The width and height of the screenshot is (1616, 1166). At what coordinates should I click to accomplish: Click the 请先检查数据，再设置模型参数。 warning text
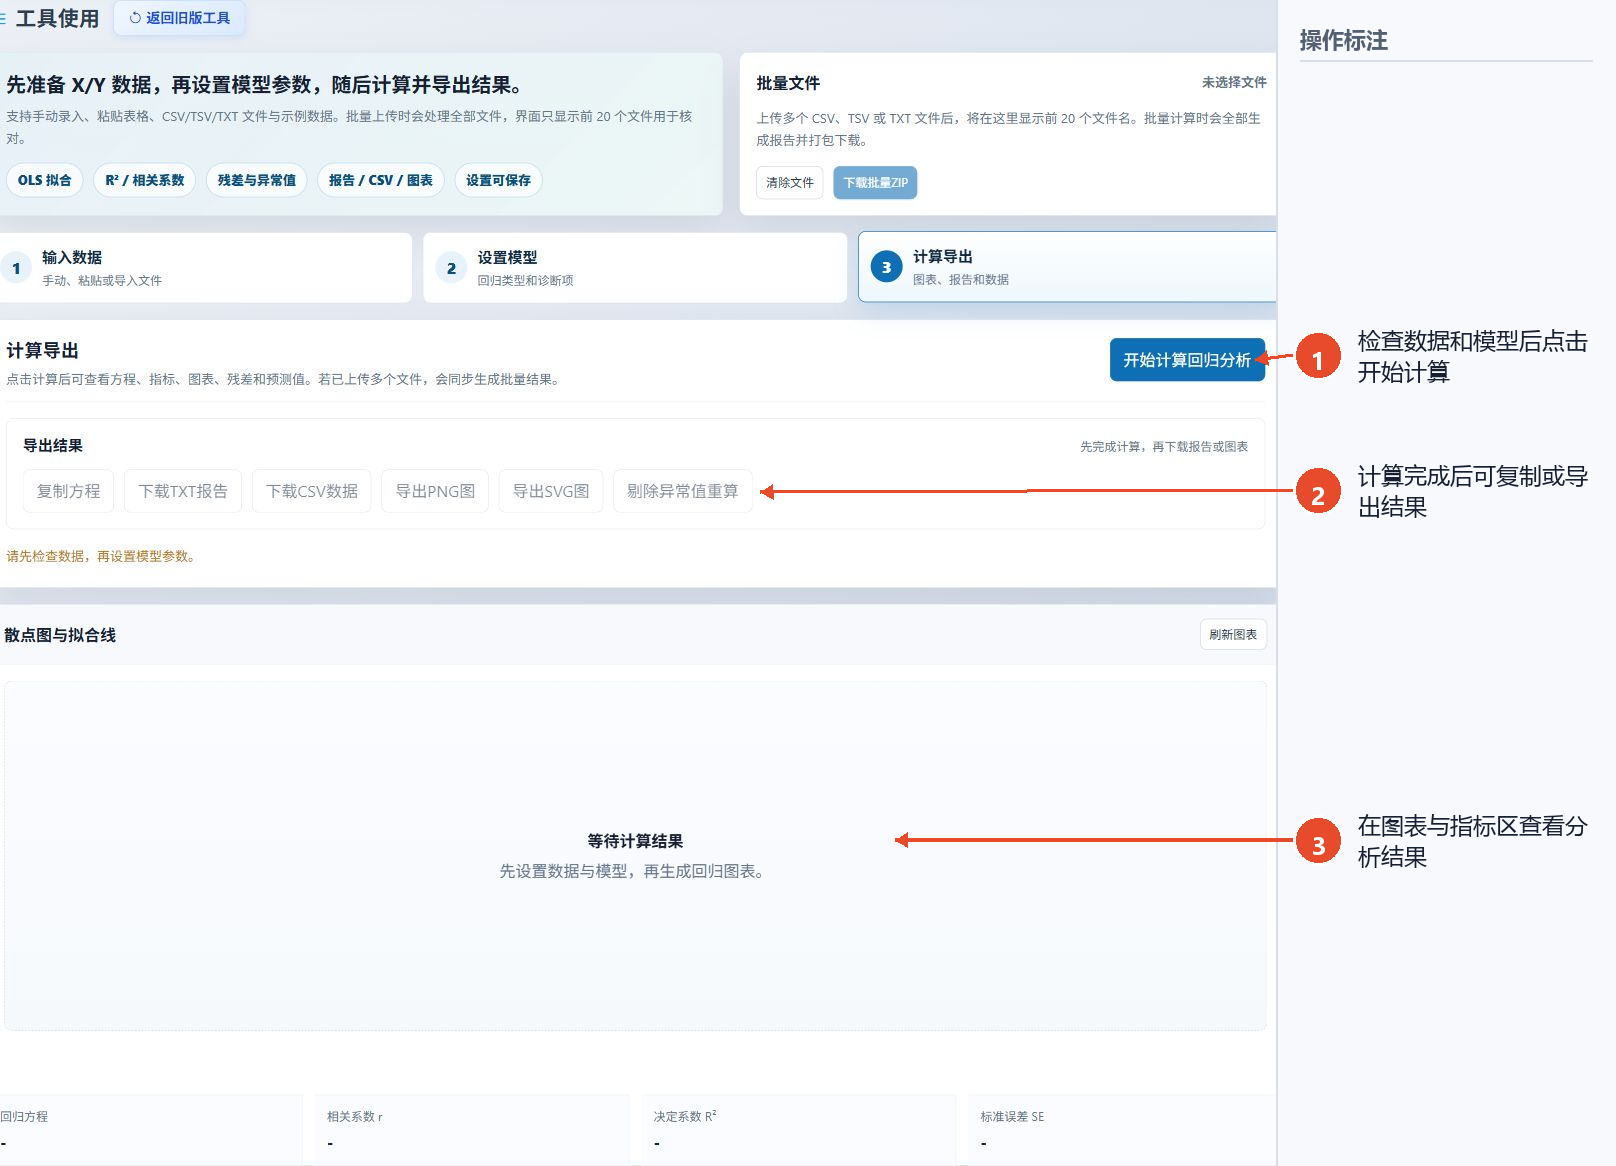click(x=103, y=556)
